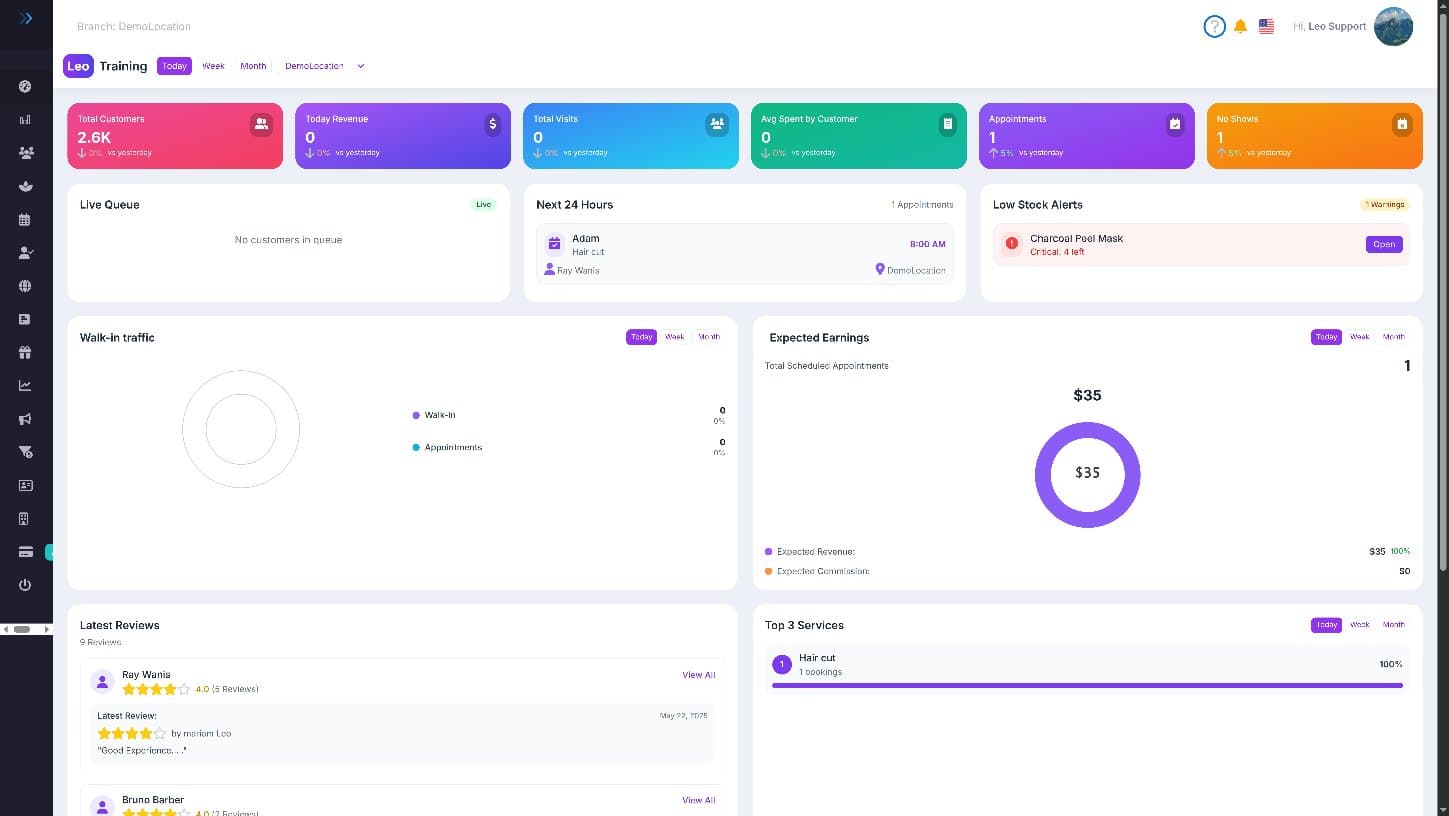
Task: Click the Expected Earnings donut chart
Action: point(1087,474)
